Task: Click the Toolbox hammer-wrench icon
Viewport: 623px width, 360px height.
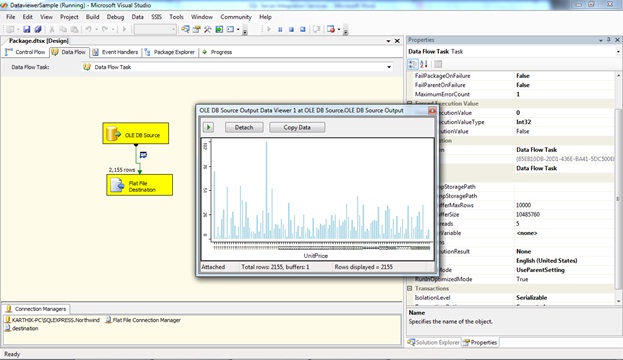Action: [x=207, y=29]
